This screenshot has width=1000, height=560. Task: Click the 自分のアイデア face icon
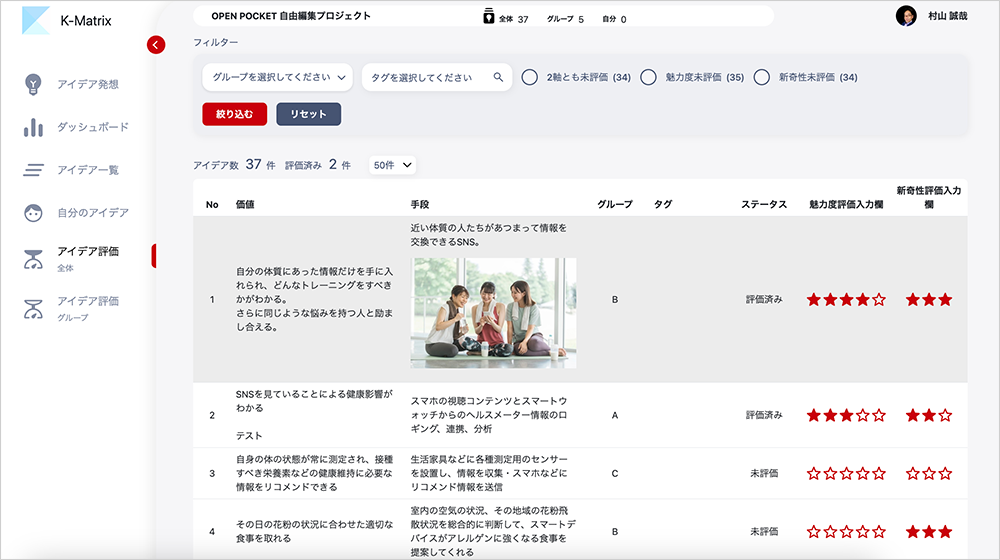pyautogui.click(x=34, y=213)
